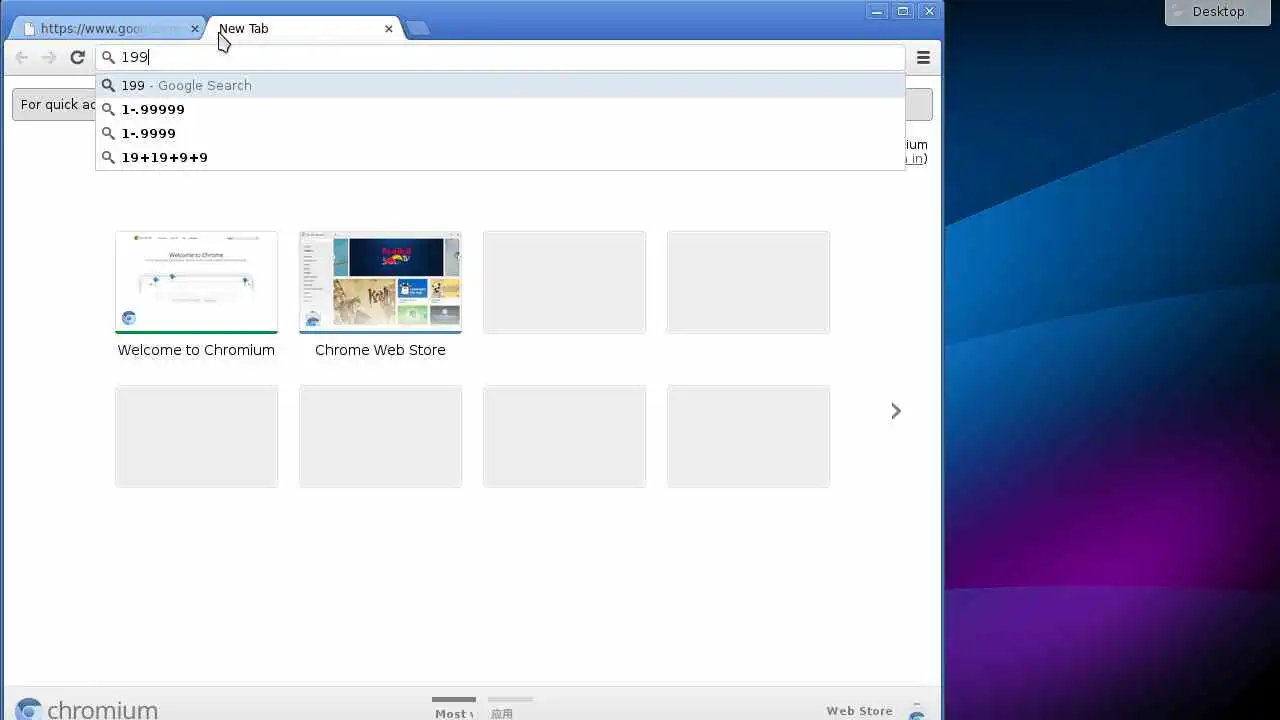Screen dimensions: 1280x720
Task: Close the https://www.goo... tab
Action: [x=195, y=29]
